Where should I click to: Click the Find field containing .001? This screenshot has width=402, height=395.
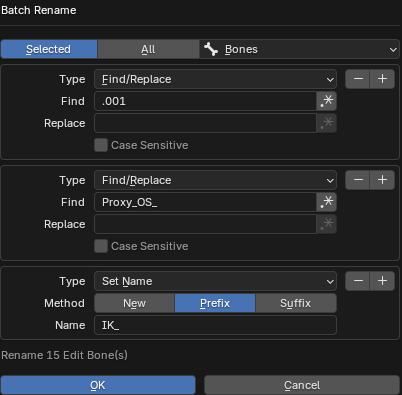point(205,101)
